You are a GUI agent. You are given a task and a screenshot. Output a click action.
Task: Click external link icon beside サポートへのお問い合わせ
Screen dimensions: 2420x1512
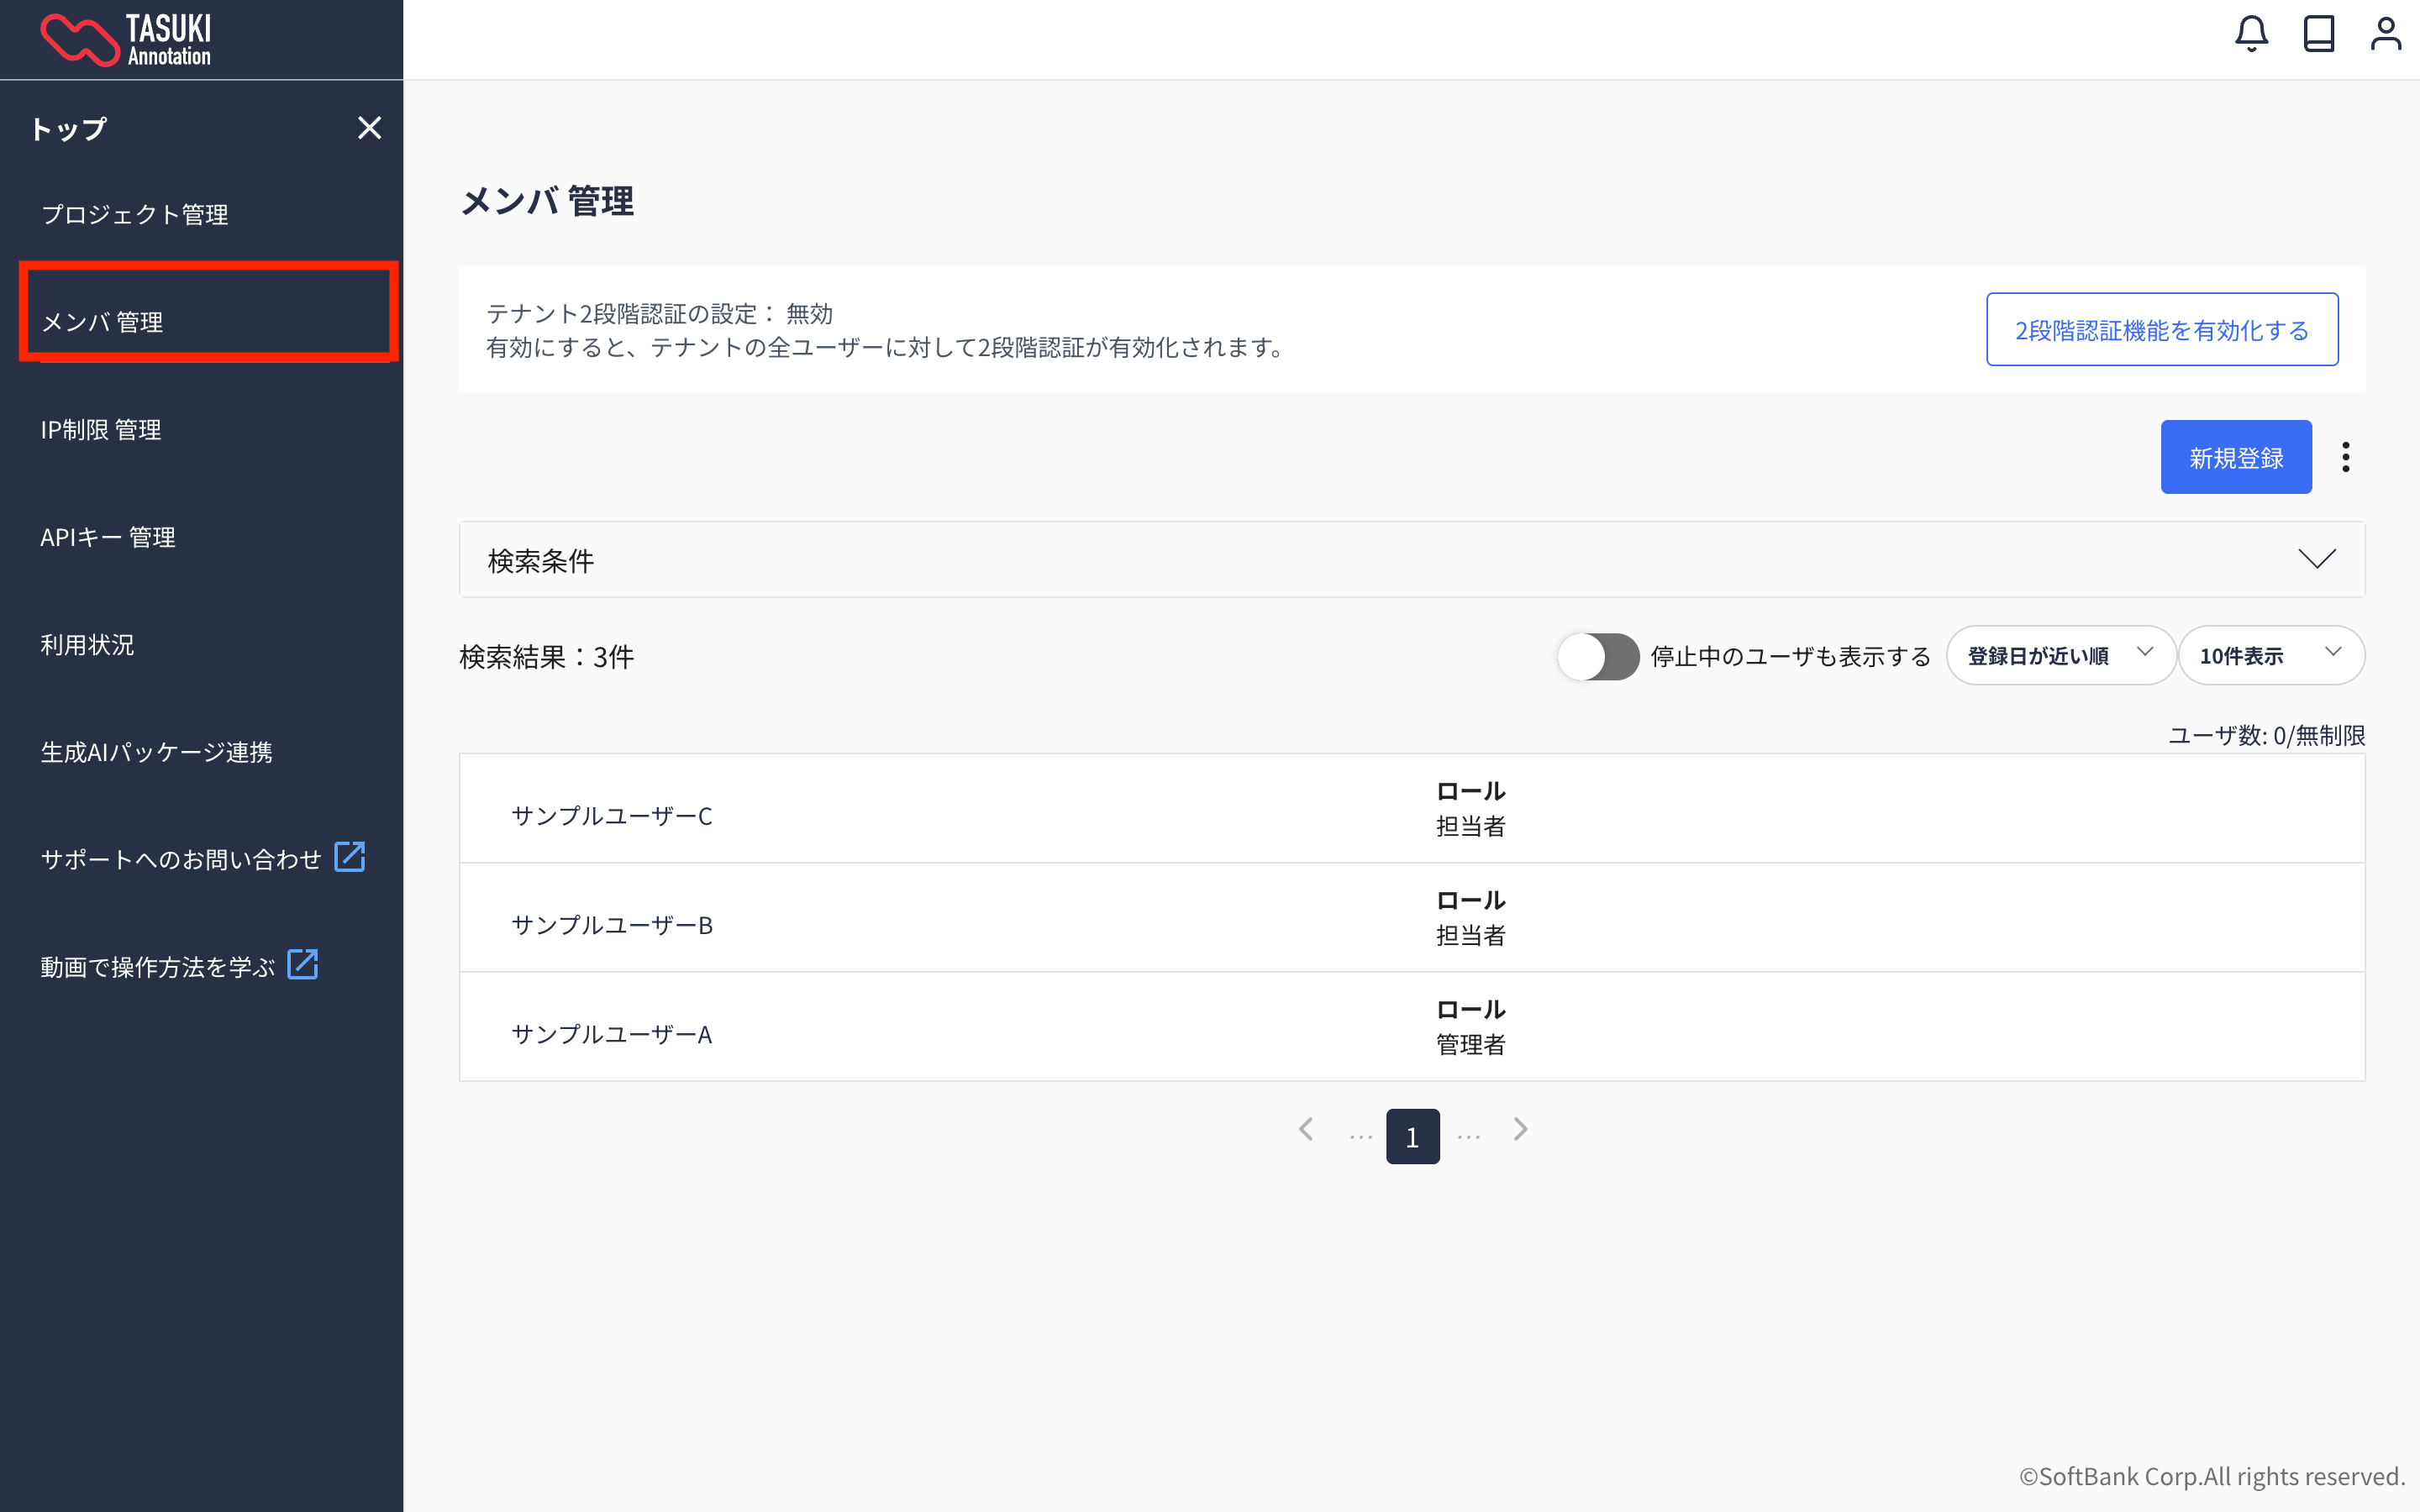pyautogui.click(x=349, y=857)
